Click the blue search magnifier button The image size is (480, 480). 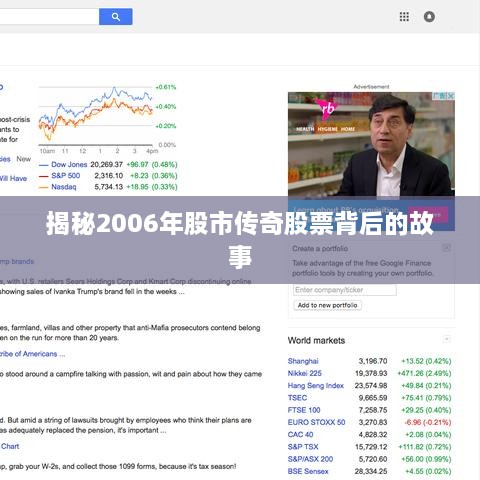click(115, 17)
